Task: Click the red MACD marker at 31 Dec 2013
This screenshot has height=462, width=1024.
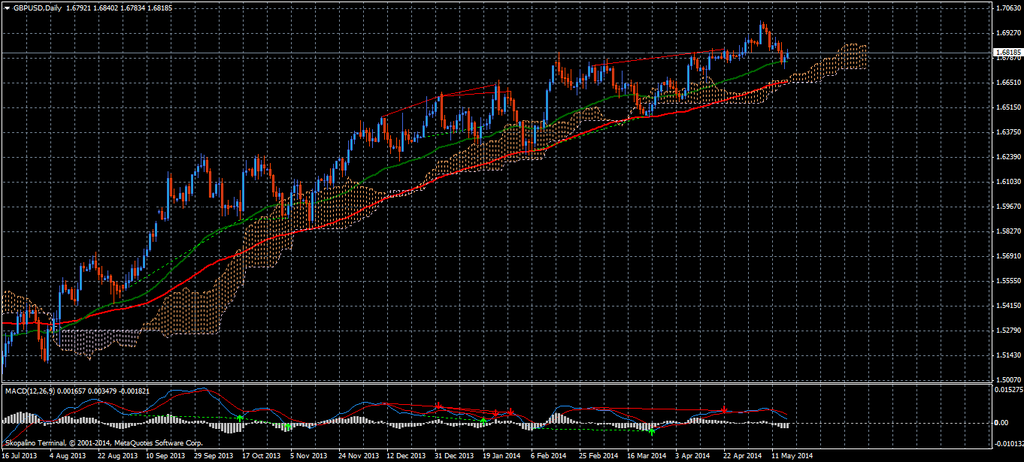Action: [439, 406]
